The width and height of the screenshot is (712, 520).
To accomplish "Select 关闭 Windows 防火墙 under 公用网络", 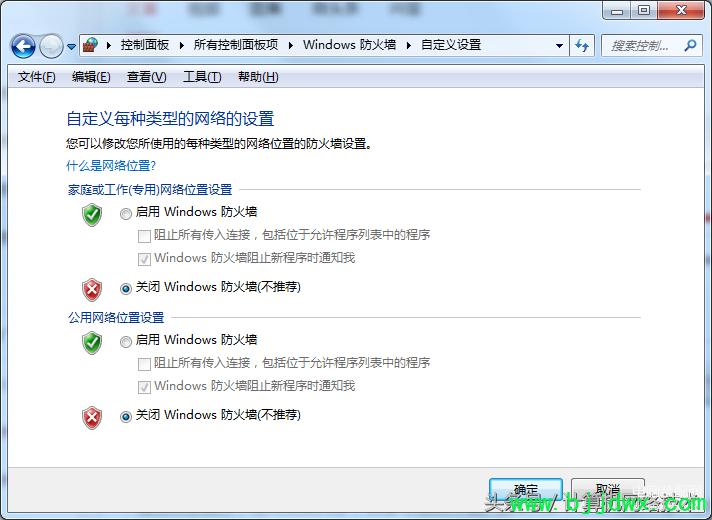I will coord(126,416).
